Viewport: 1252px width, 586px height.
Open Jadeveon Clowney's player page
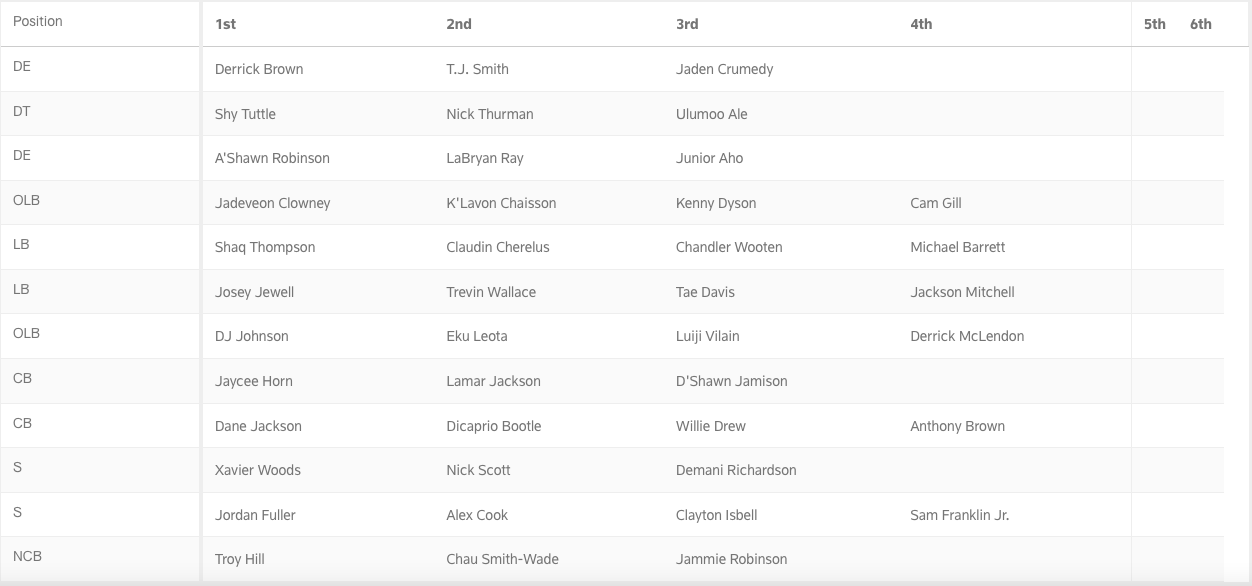pyautogui.click(x=272, y=203)
